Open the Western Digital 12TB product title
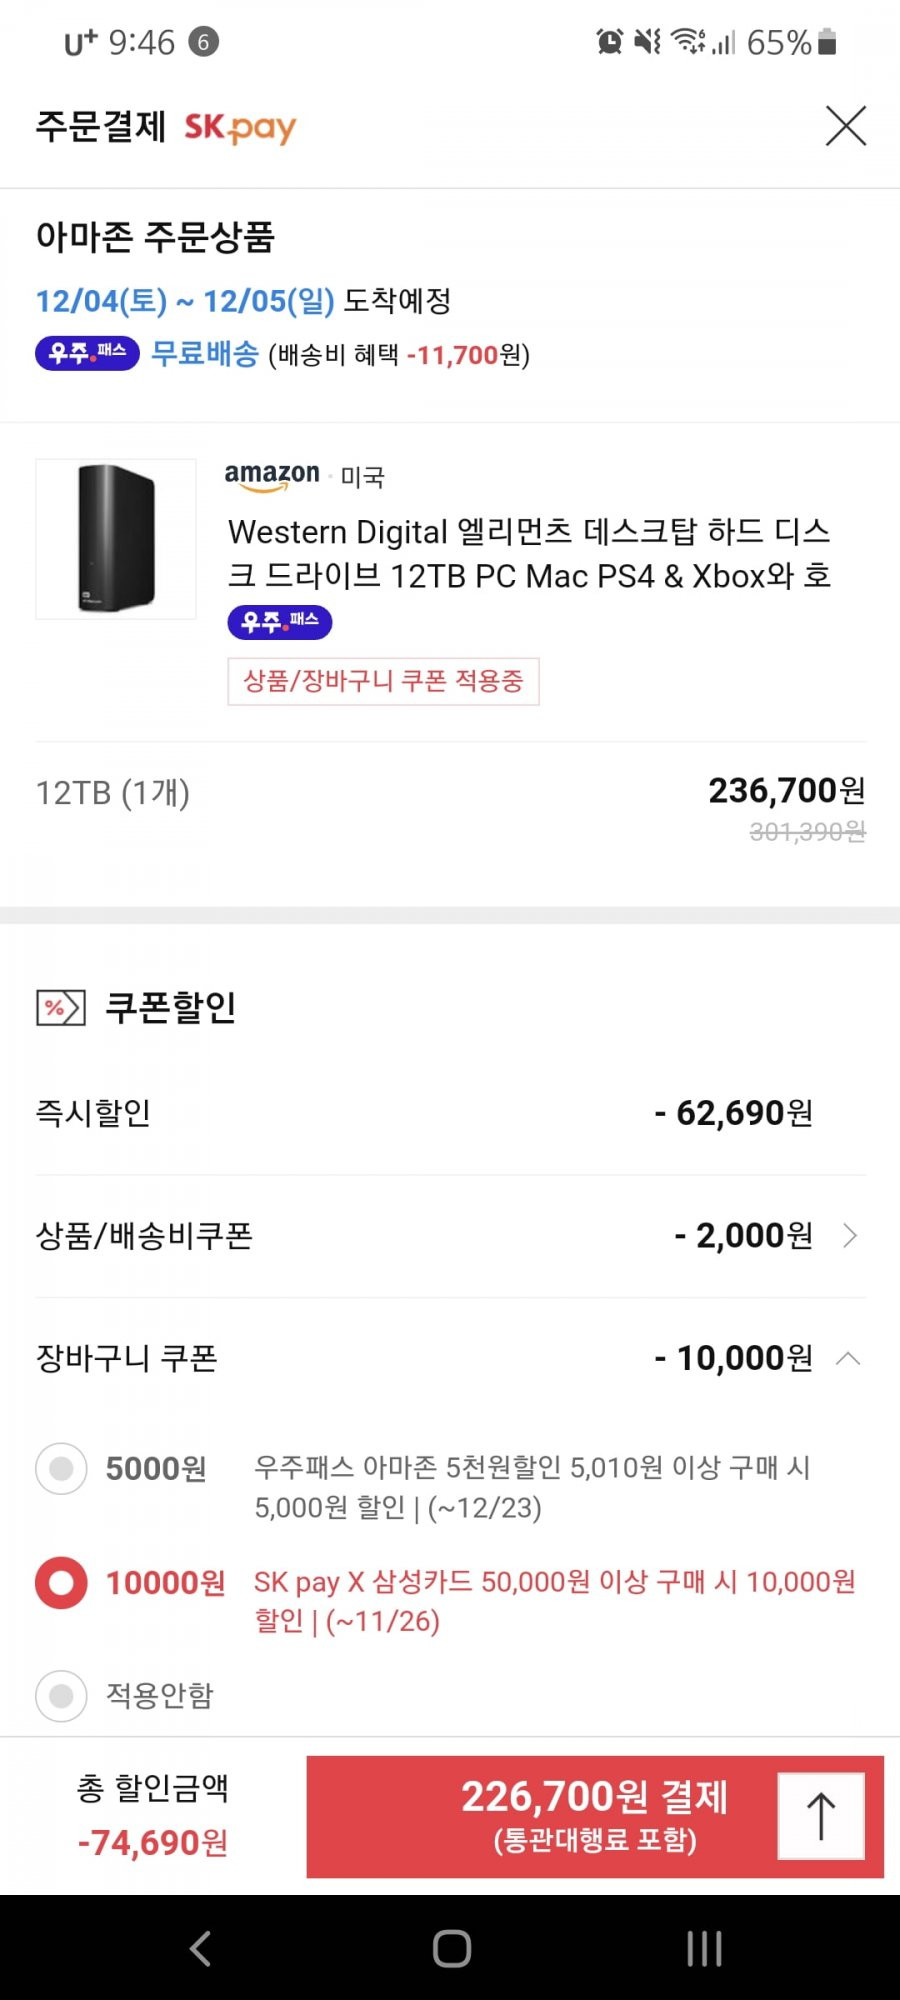900x2000 pixels. tap(529, 553)
